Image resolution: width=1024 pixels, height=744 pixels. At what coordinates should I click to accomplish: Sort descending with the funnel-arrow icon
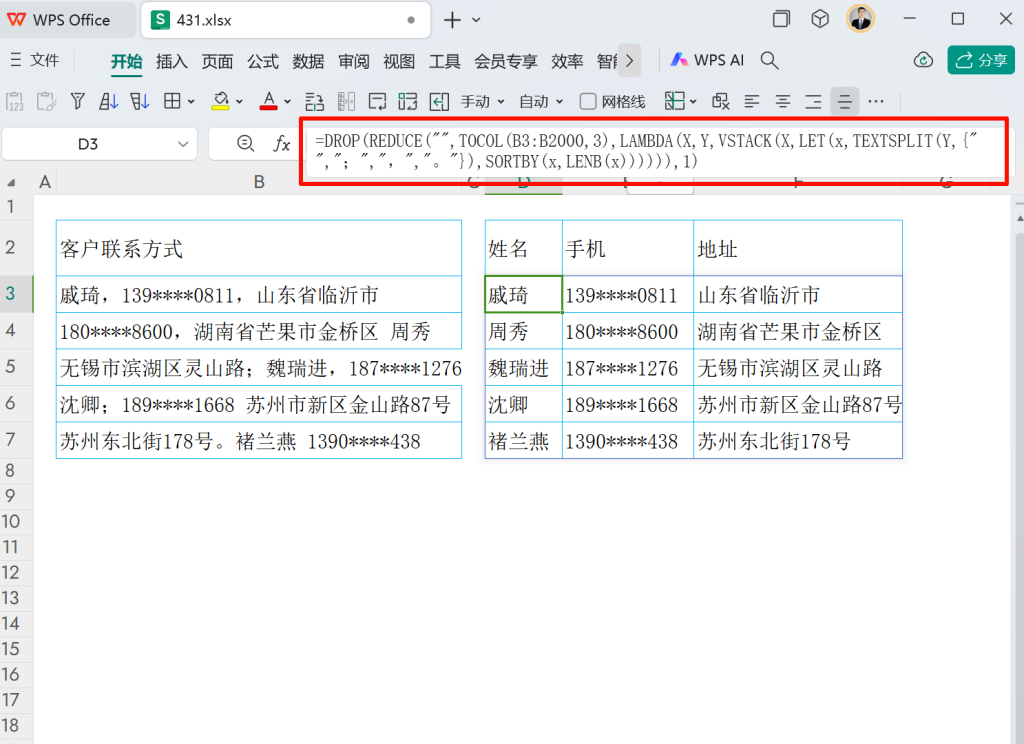point(140,101)
